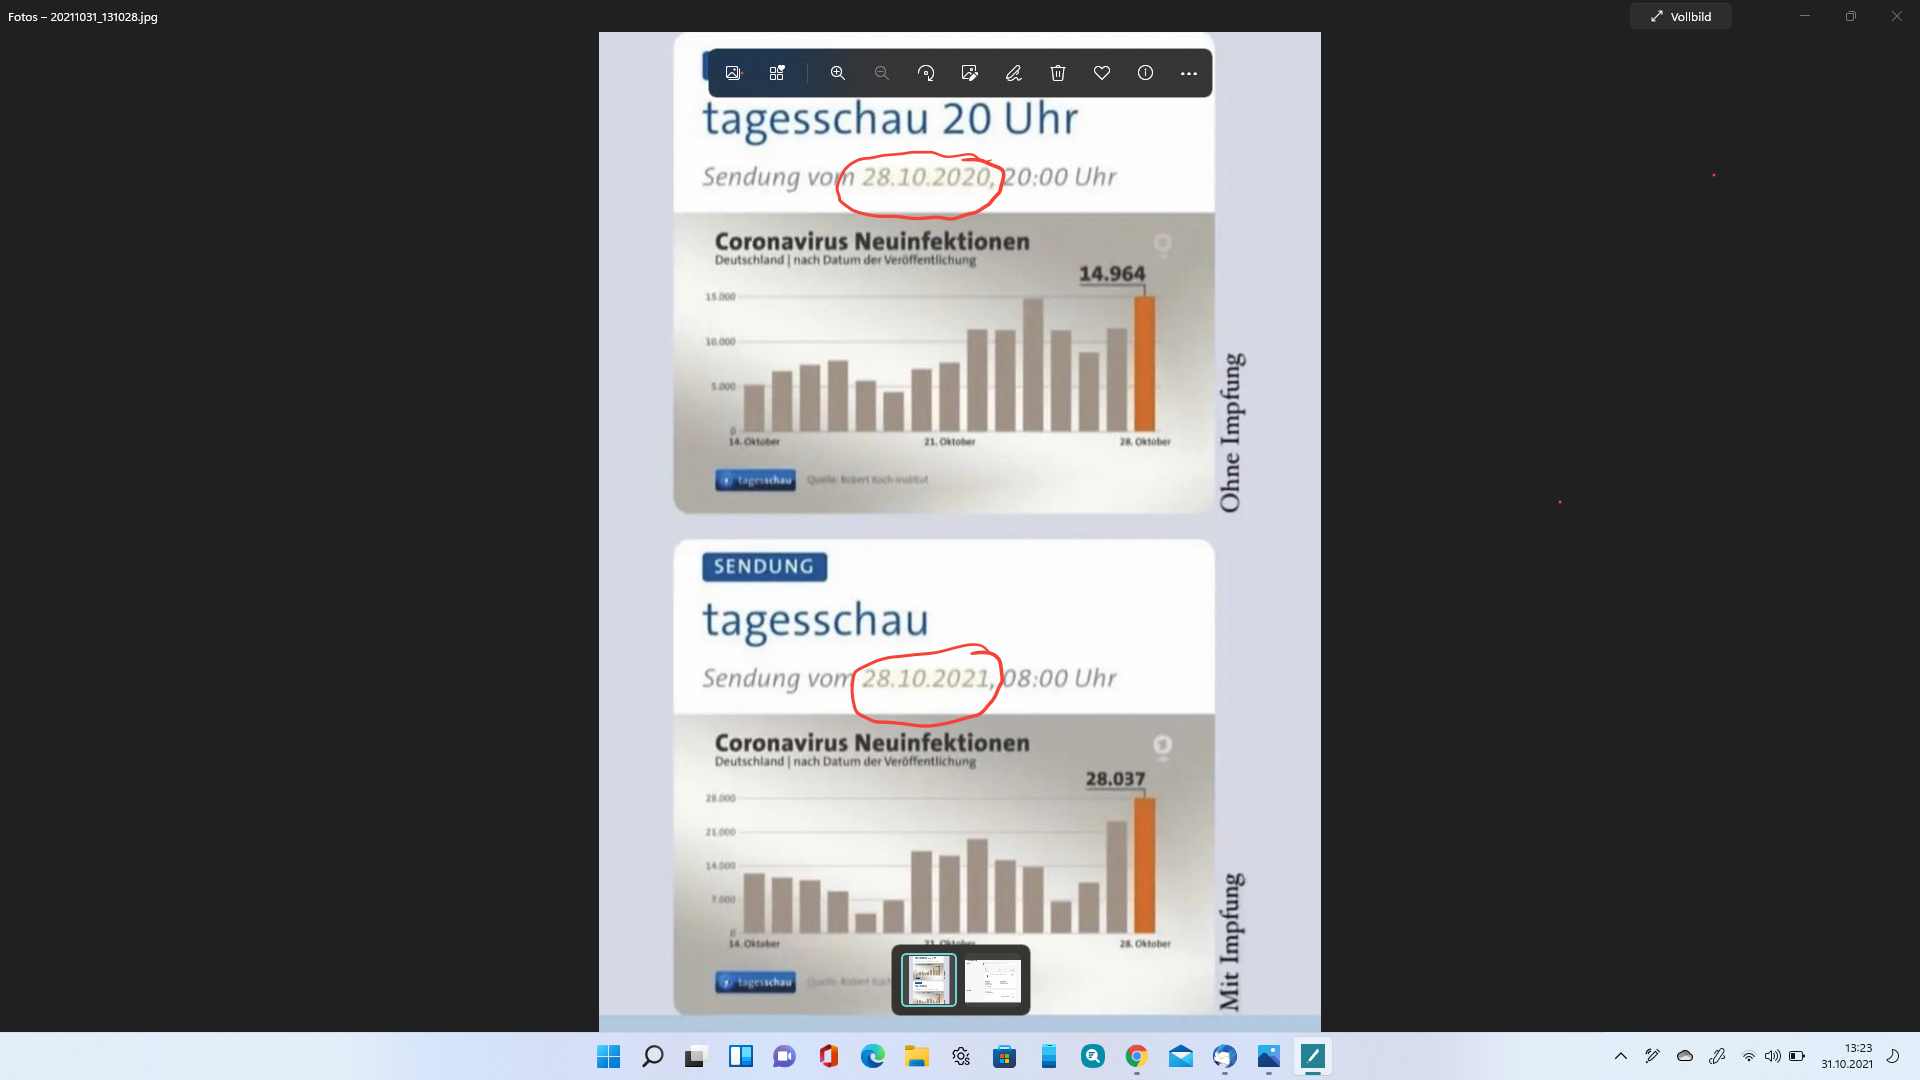Open the volume speaker control

(x=1773, y=1056)
